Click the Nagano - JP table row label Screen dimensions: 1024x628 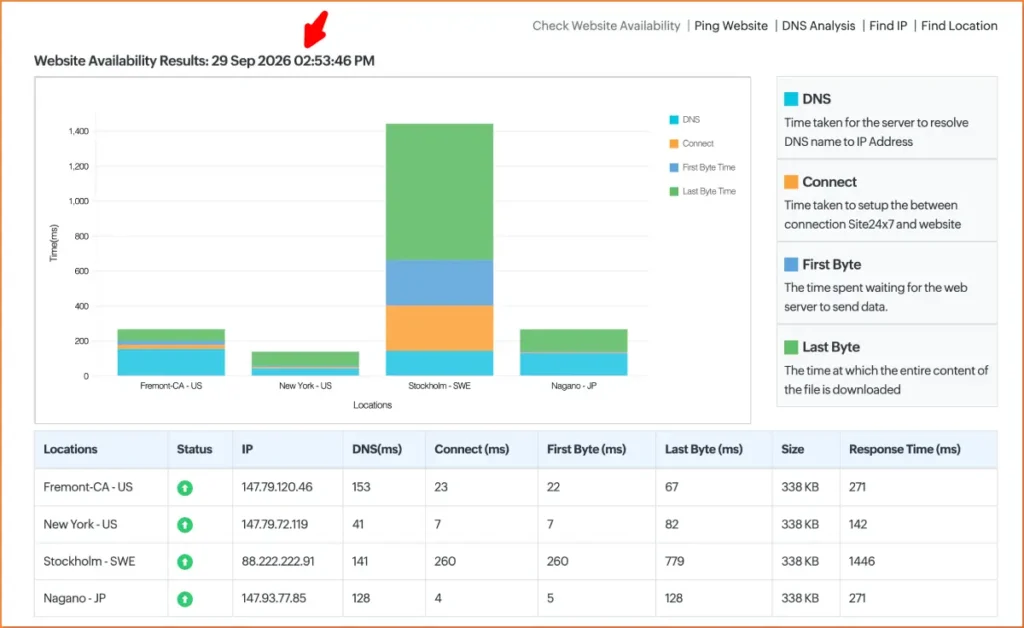(74, 598)
